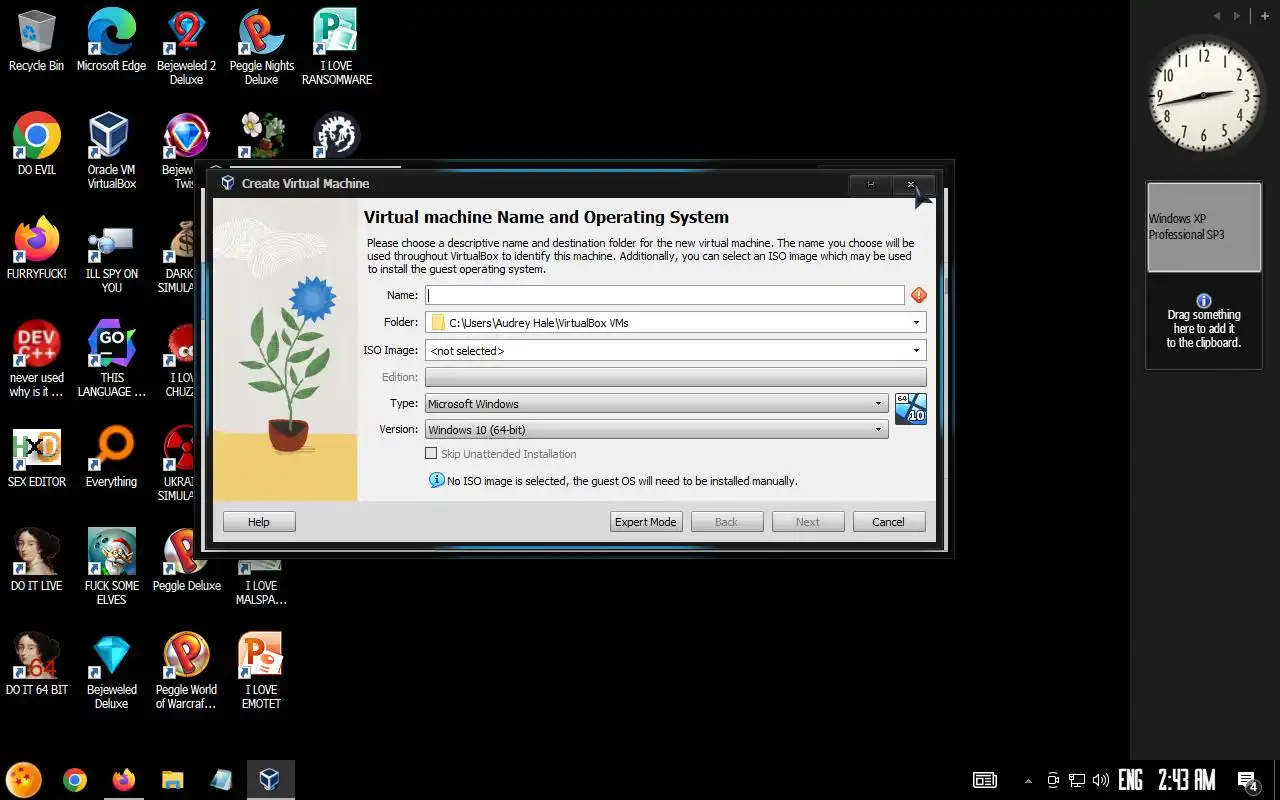Click the network tray icon
This screenshot has height=800, width=1280.
coord(1077,780)
